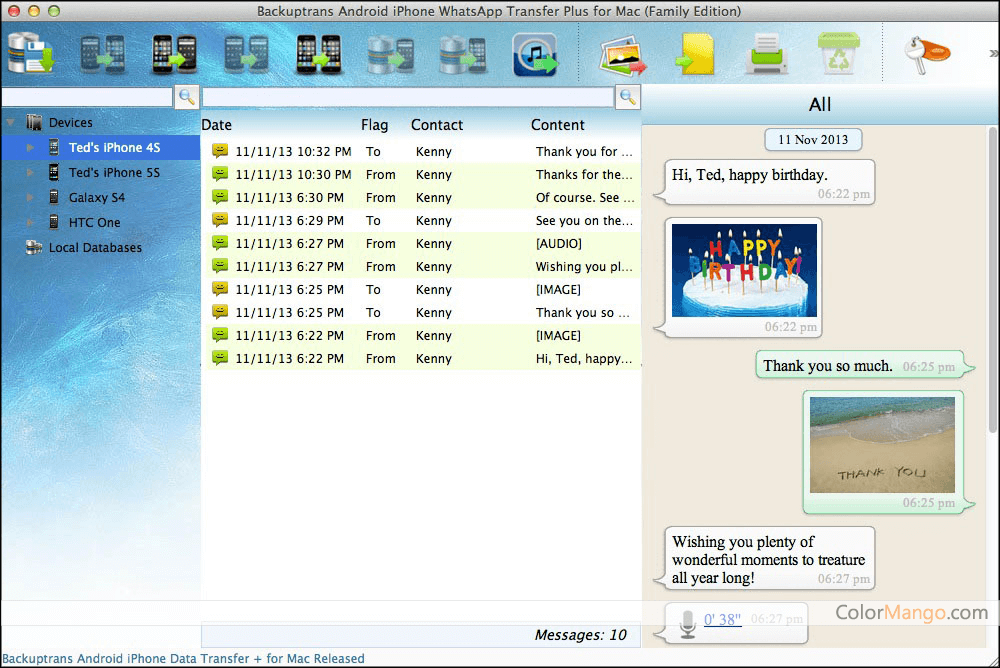
Task: Click the search icon above devices sidebar
Action: (x=186, y=97)
